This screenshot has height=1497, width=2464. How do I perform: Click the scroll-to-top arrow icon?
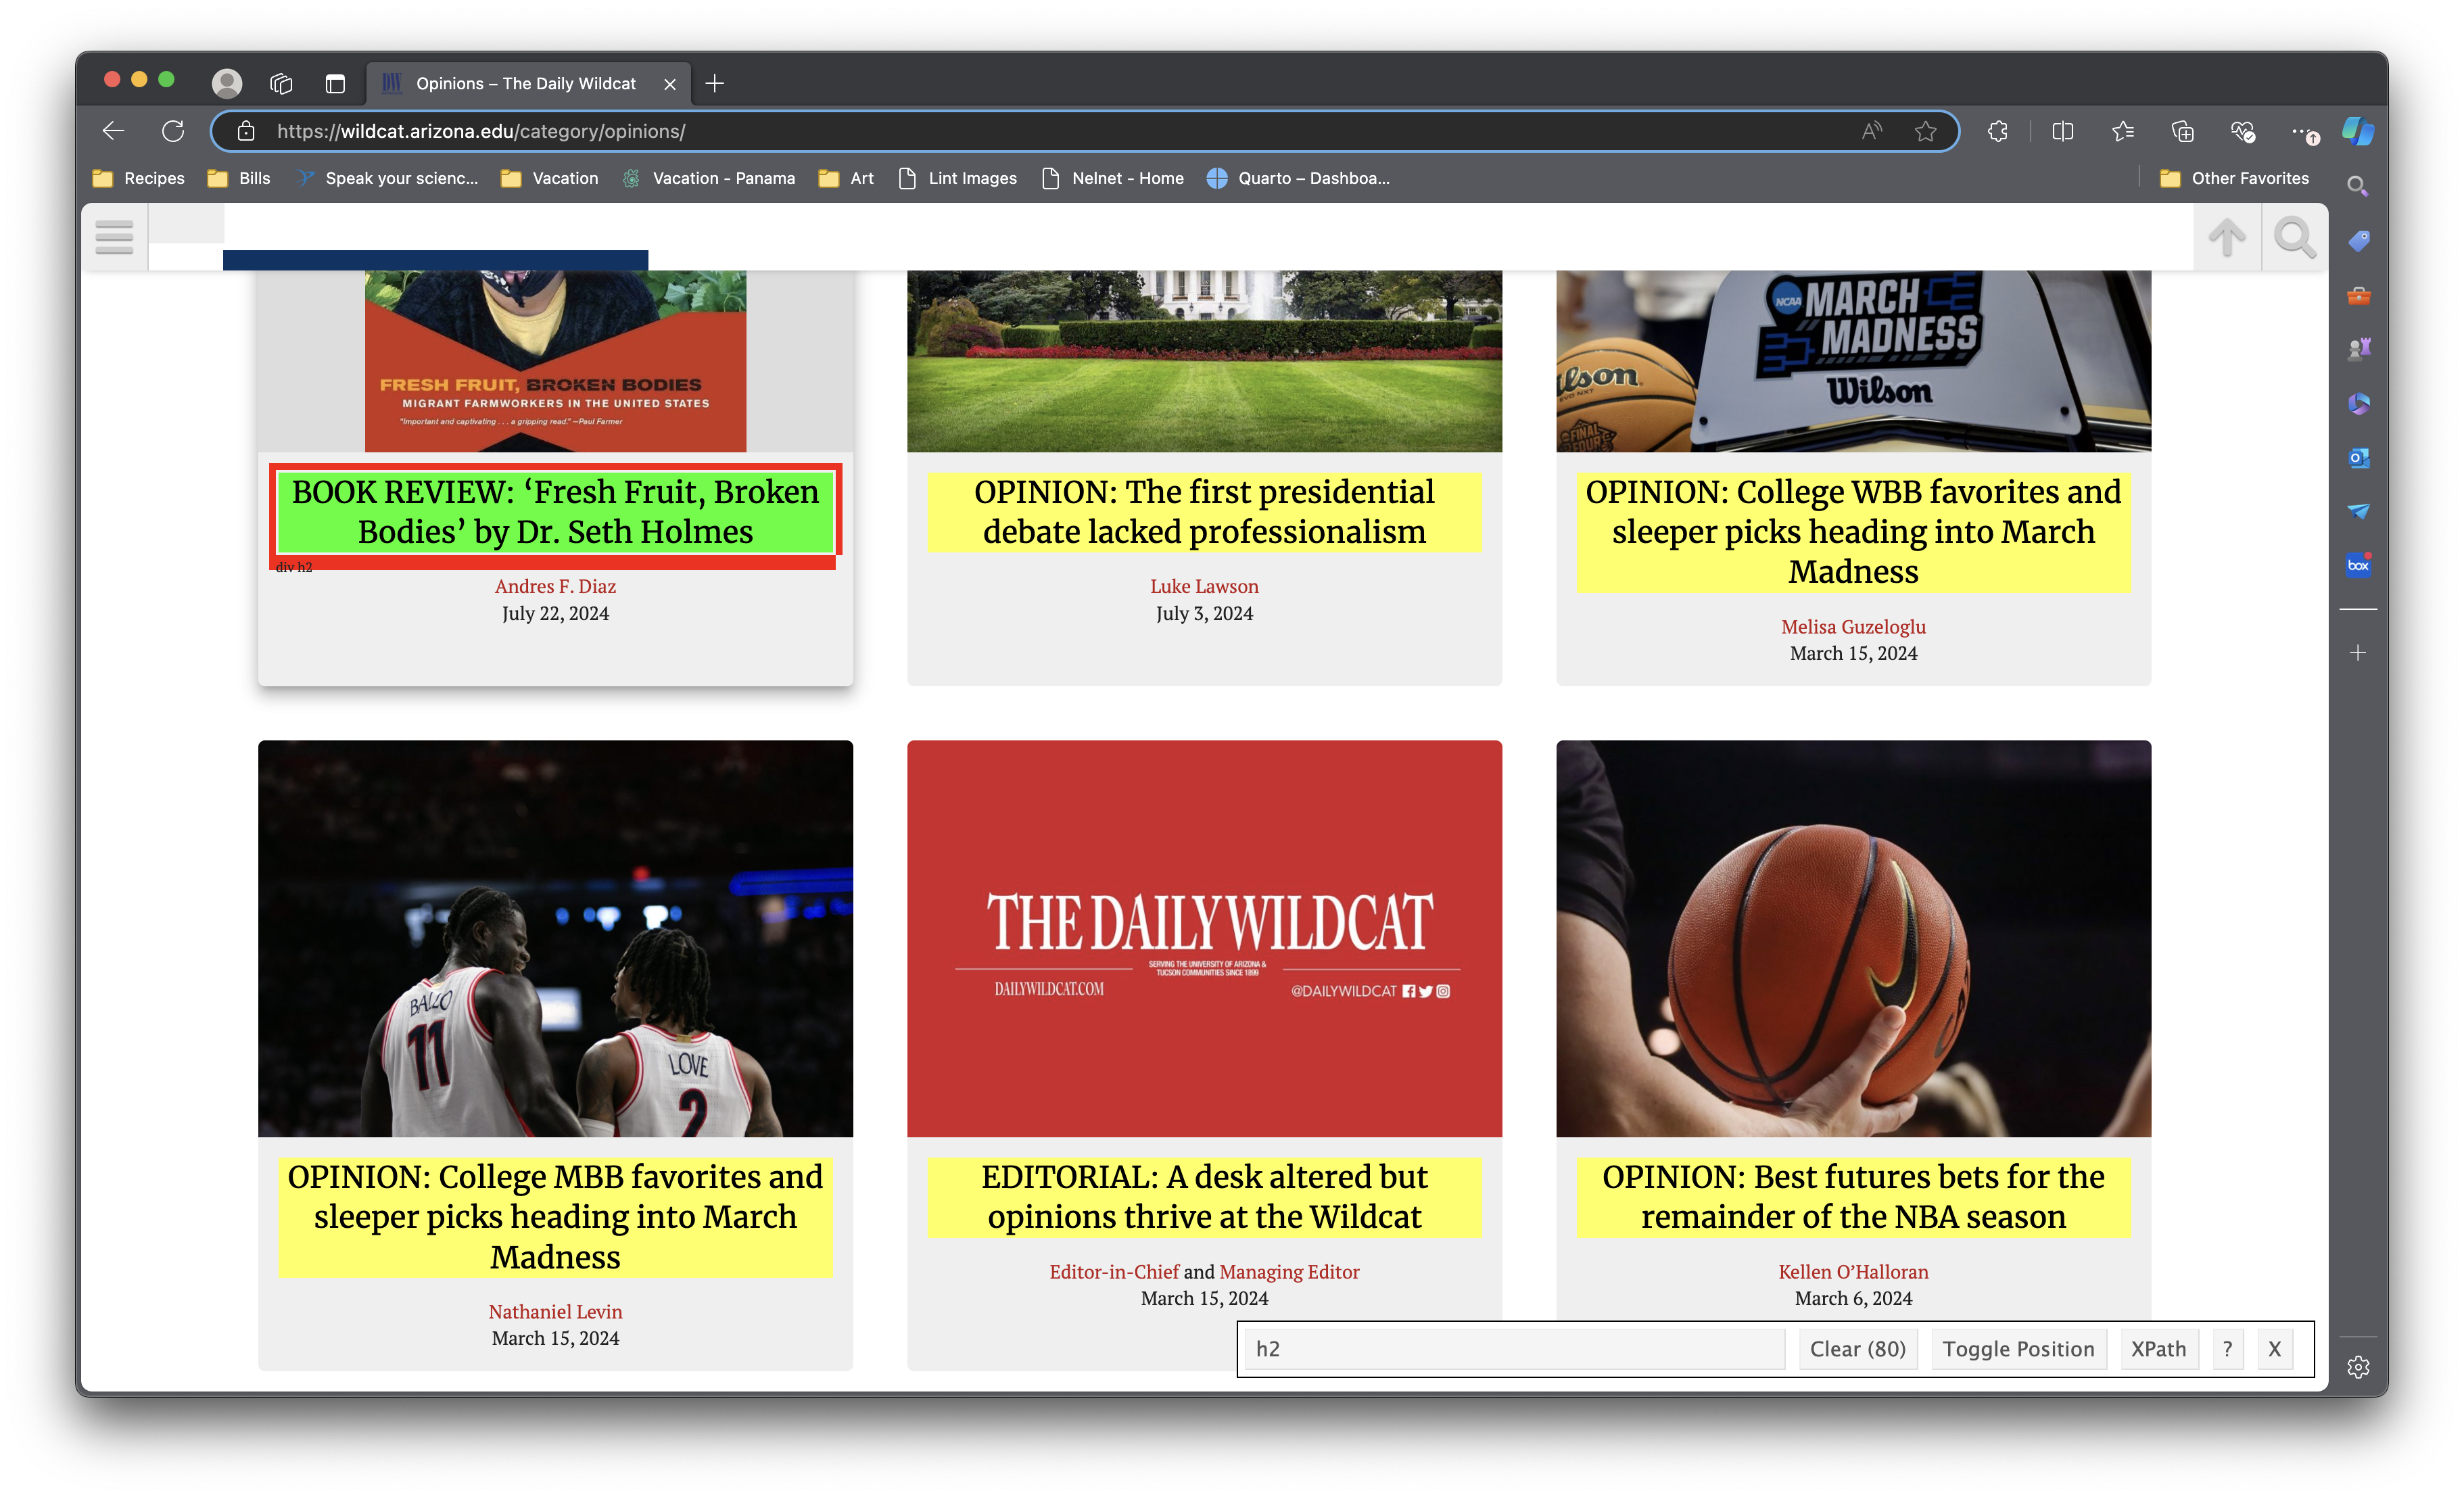click(2226, 237)
